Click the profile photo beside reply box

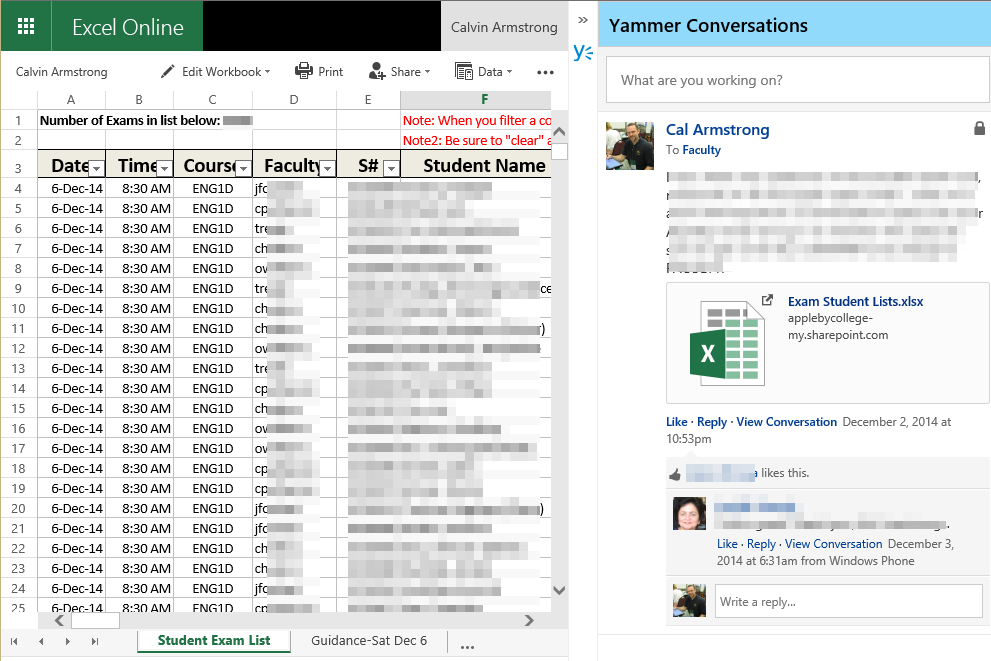pos(689,600)
